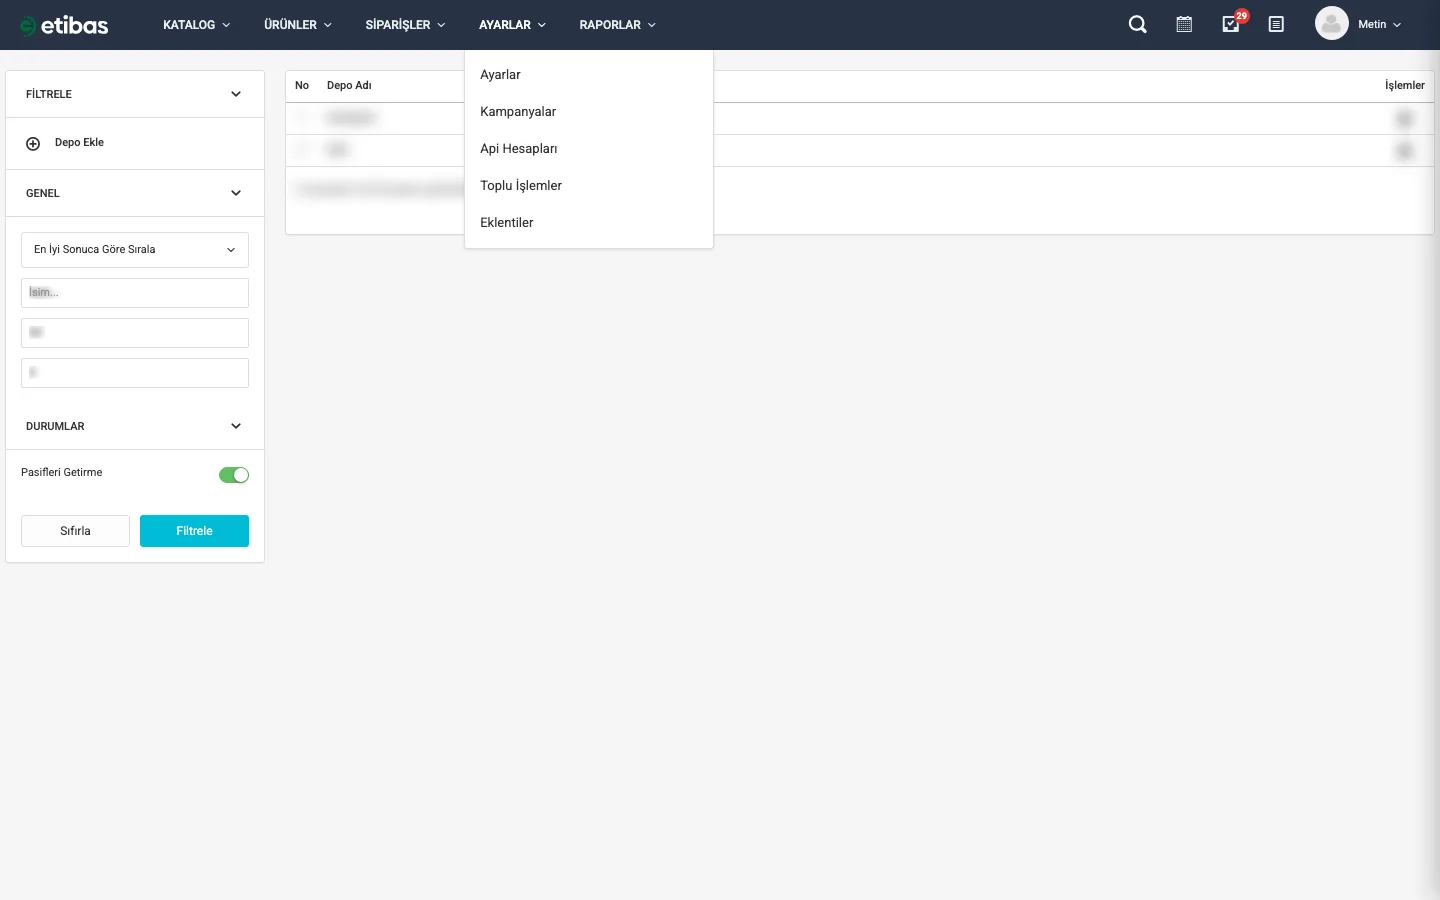Toggle the Pasifleri Getirme switch
The width and height of the screenshot is (1440, 900).
(x=234, y=475)
